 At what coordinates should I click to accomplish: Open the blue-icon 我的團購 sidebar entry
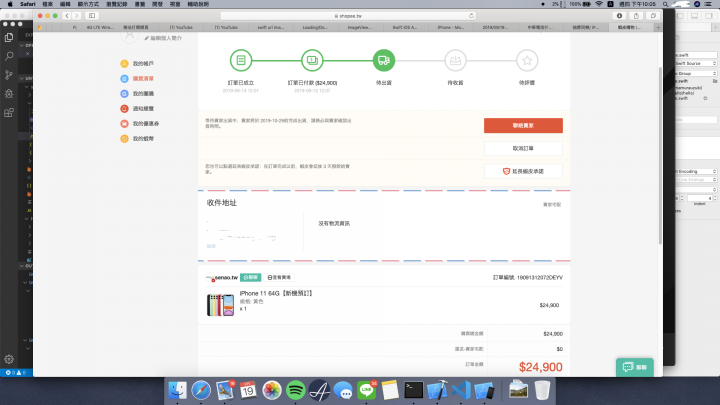(137, 94)
